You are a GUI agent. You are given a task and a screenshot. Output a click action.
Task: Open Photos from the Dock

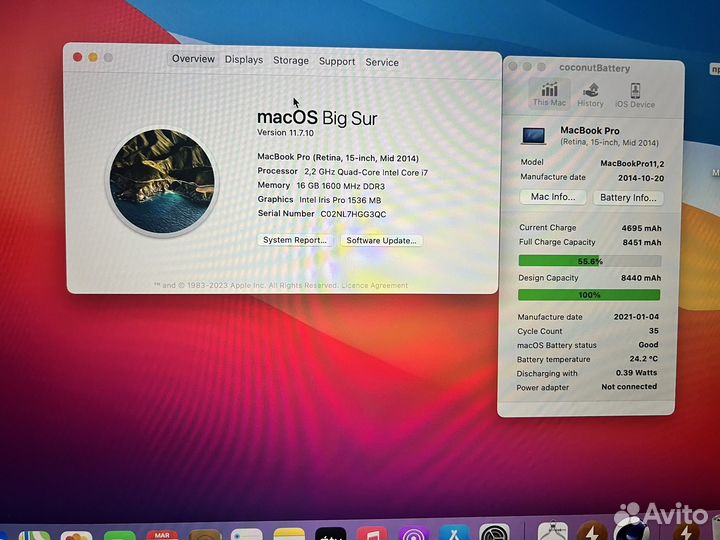[76, 535]
